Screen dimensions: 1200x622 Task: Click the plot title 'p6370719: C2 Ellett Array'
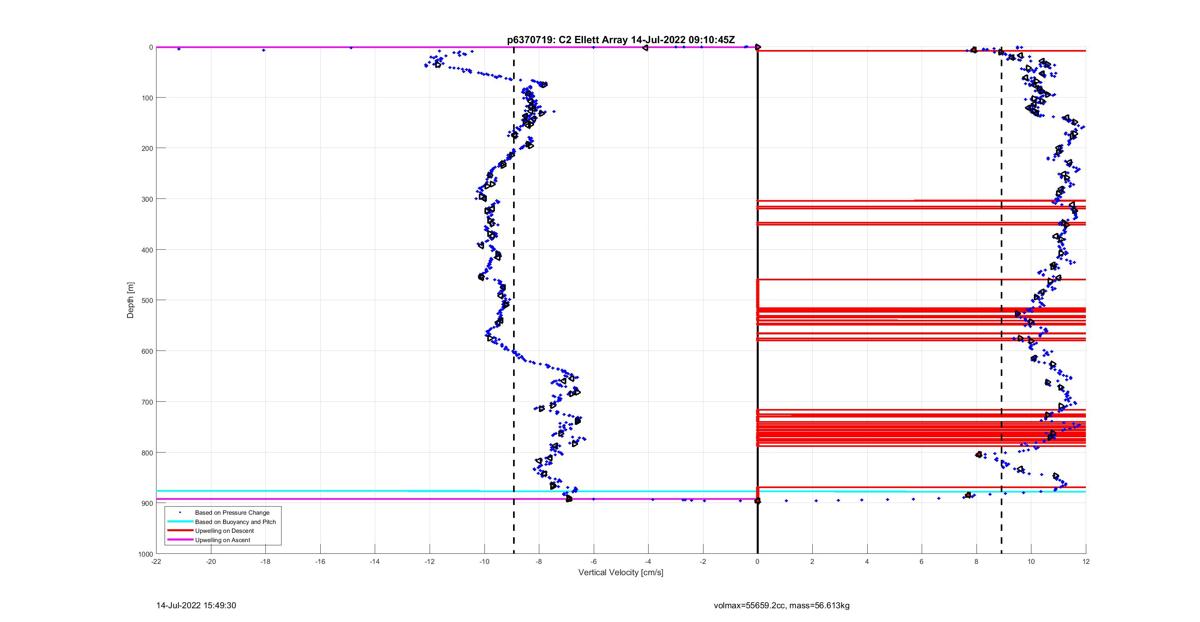(567, 40)
